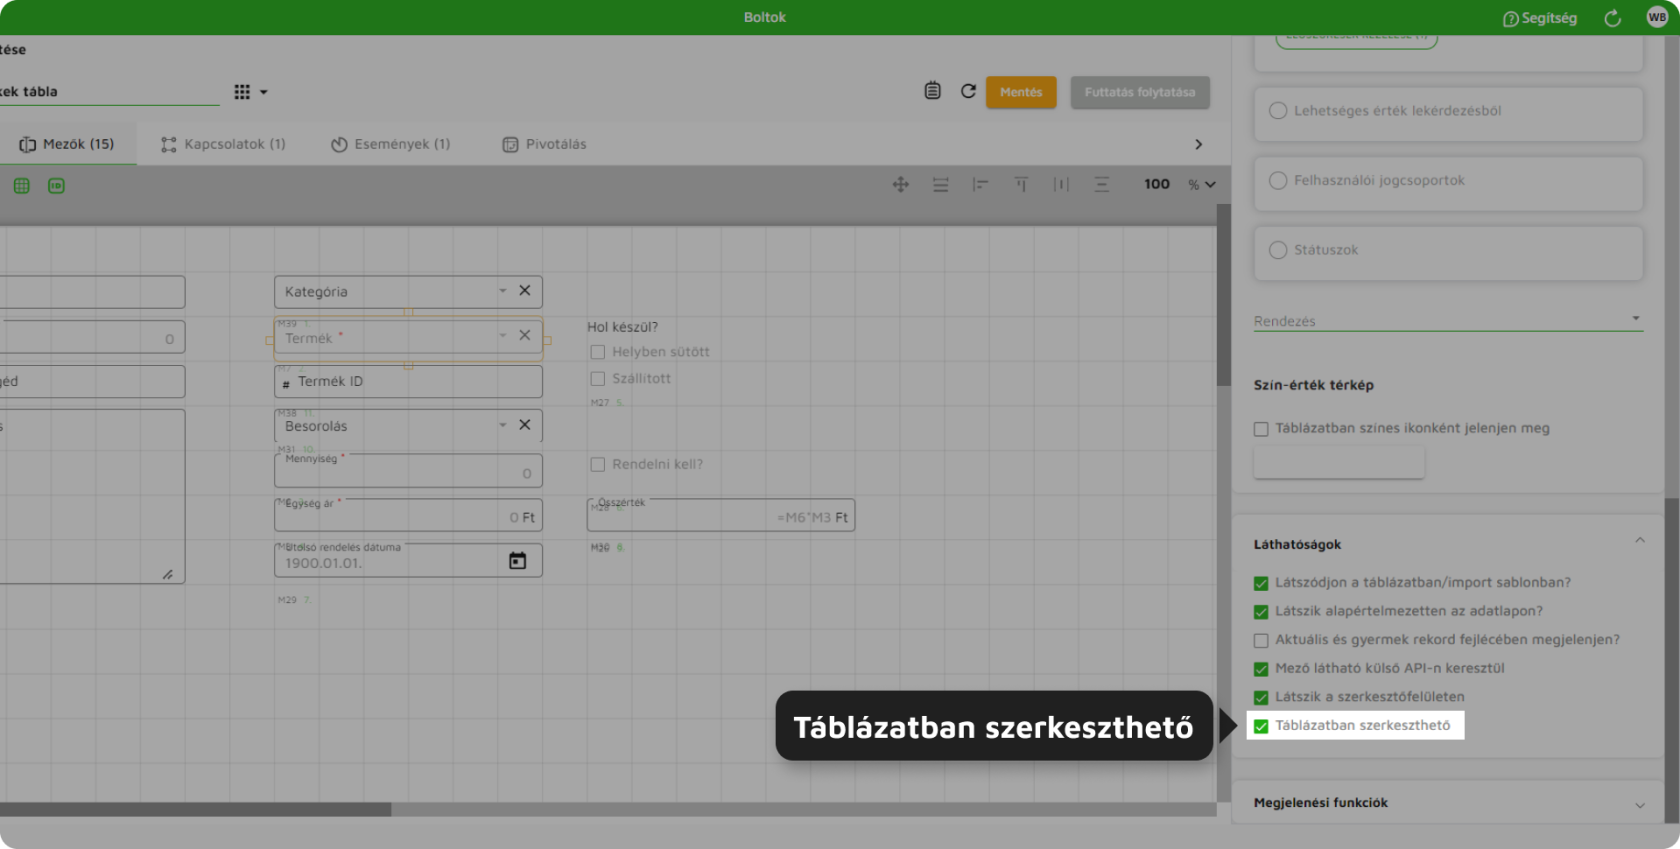Image resolution: width=1680 pixels, height=849 pixels.
Task: Click the align top icon
Action: (x=1021, y=185)
